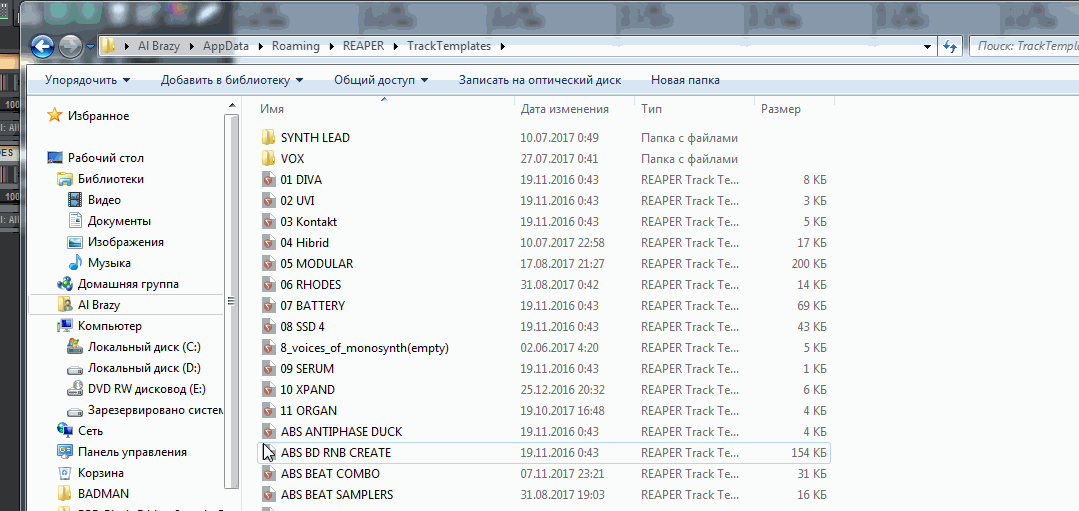Open Библиотеки in navigation pane
The height and width of the screenshot is (511, 1079).
(111, 179)
